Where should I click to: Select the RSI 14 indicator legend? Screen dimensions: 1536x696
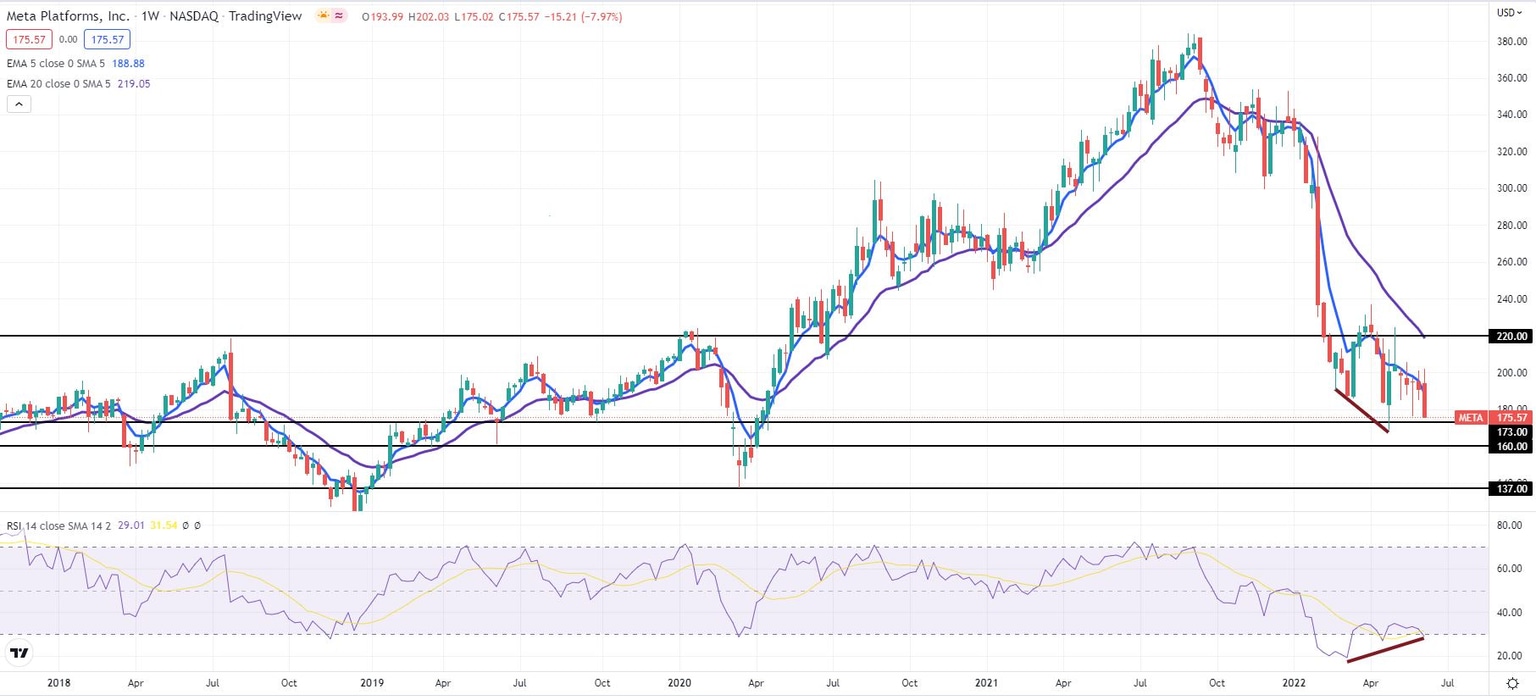[61, 525]
